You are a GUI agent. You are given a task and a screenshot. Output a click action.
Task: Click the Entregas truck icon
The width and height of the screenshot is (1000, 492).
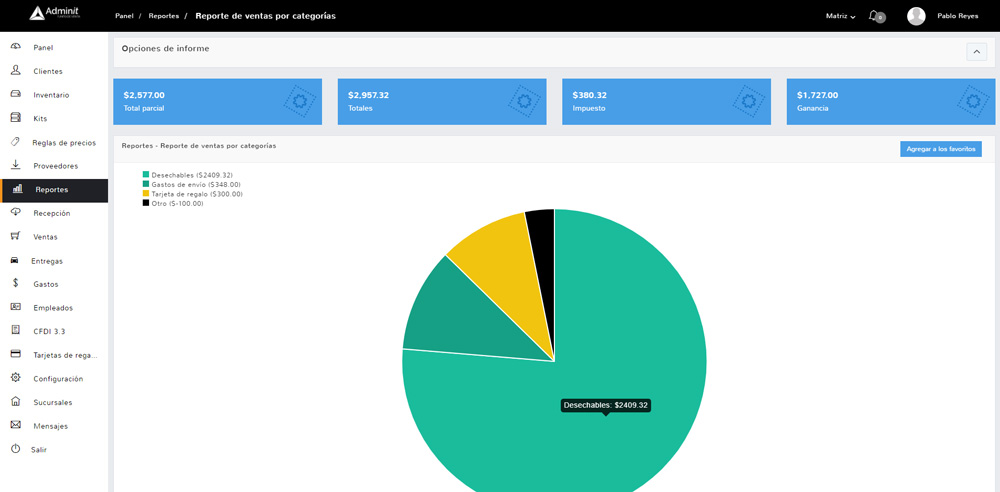pyautogui.click(x=15, y=260)
